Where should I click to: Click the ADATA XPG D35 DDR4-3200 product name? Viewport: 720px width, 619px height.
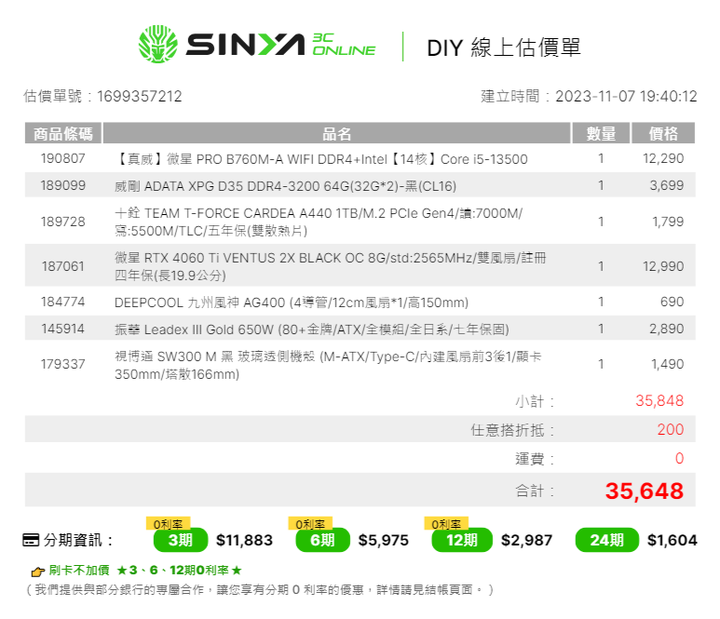tap(285, 186)
